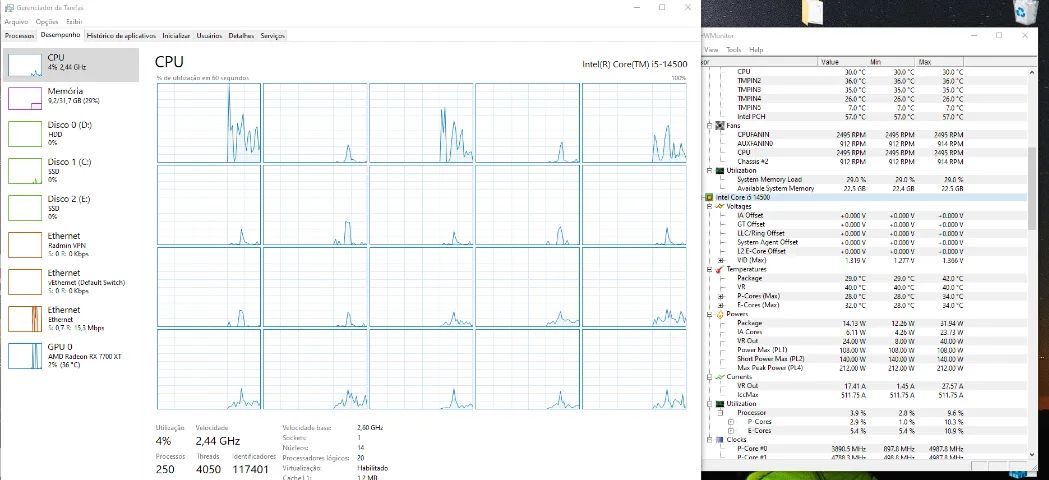Open GPU 0 AMD Radeon RX 7700 XT entry
1049x480 pixels.
click(71, 355)
